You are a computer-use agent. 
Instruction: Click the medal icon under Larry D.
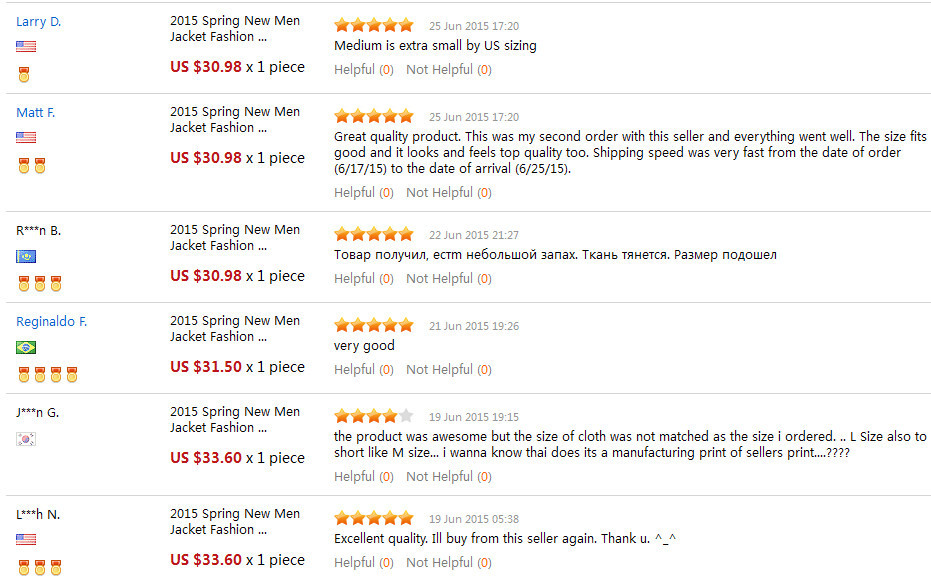pos(24,74)
